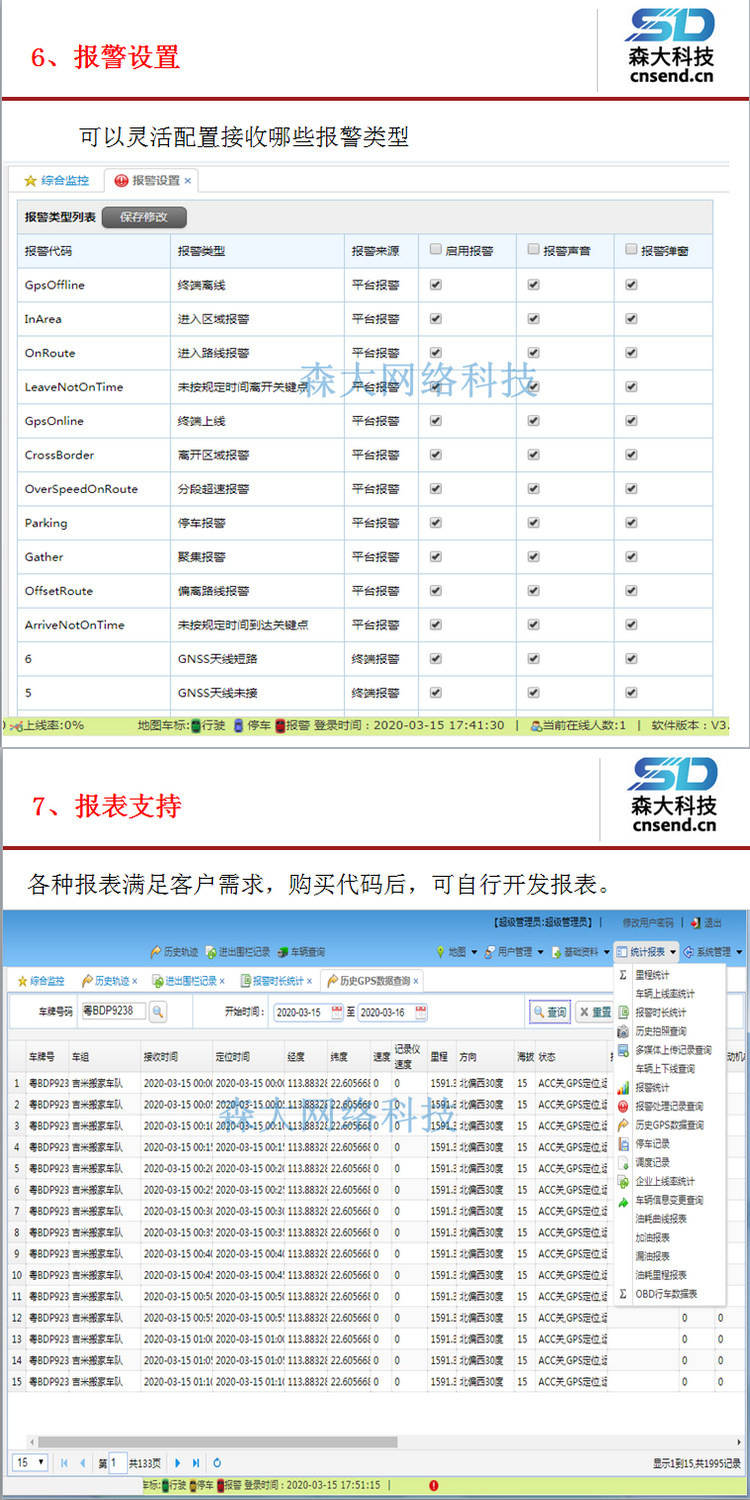
Task: Choose 报警统计 from the report menu
Action: tap(652, 1087)
